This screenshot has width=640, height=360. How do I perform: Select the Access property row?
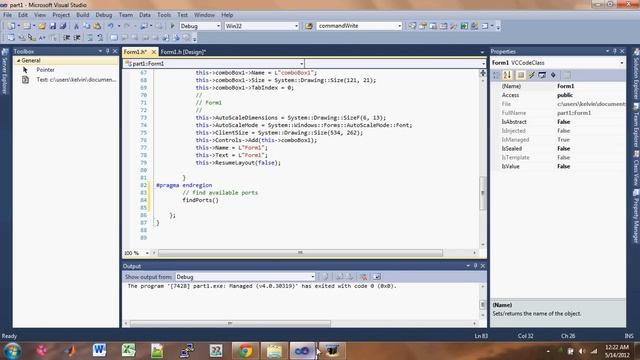(x=558, y=95)
